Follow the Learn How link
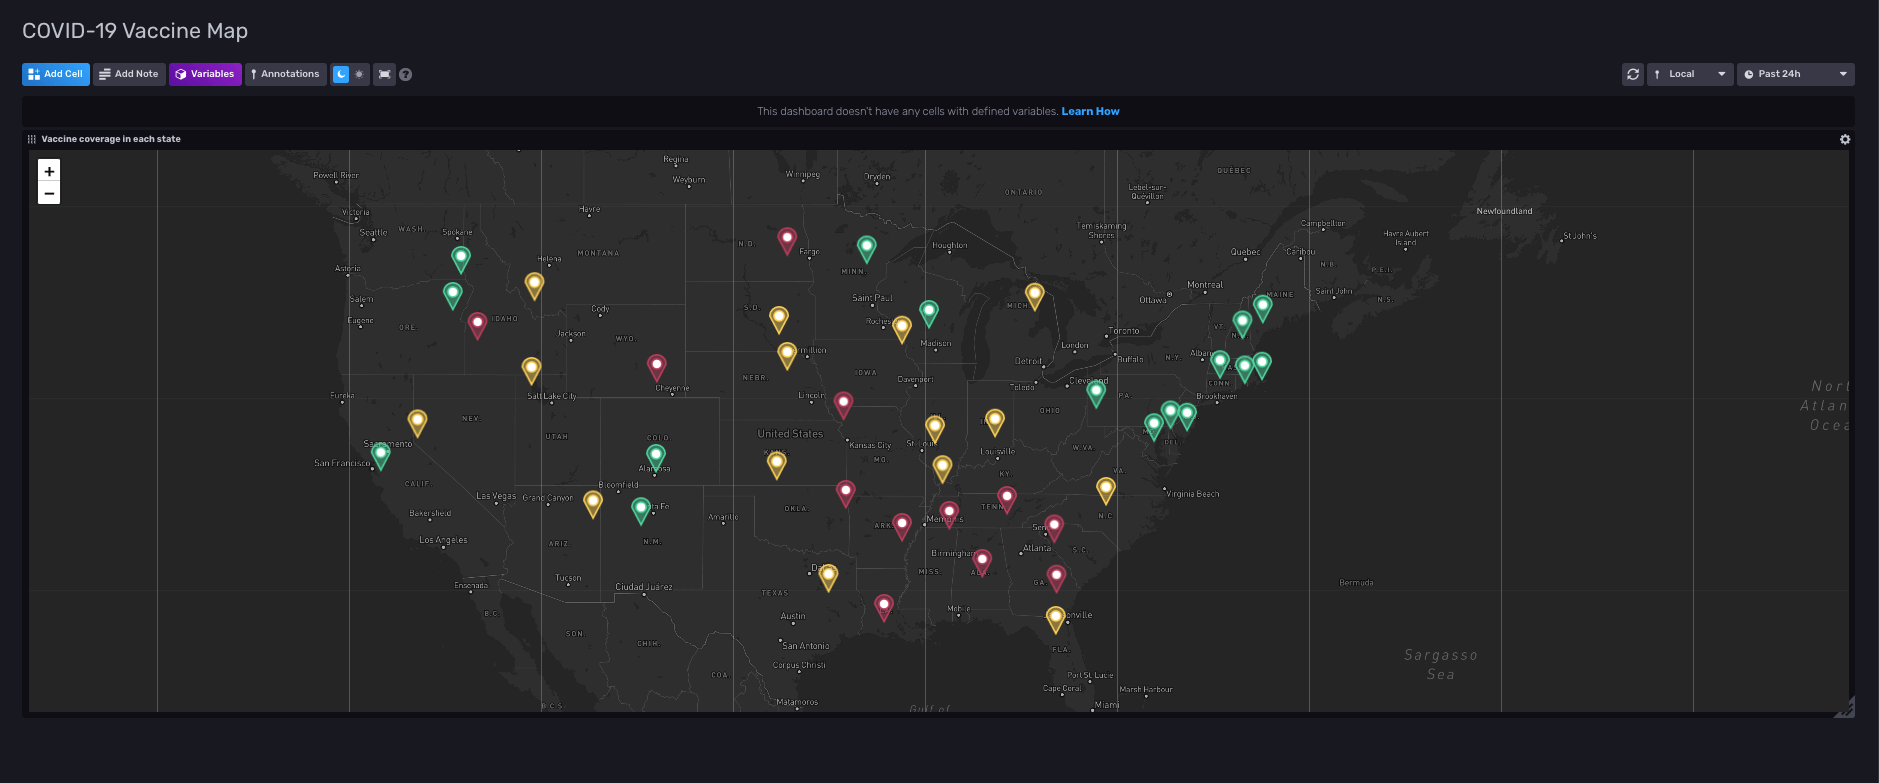 (x=1090, y=112)
